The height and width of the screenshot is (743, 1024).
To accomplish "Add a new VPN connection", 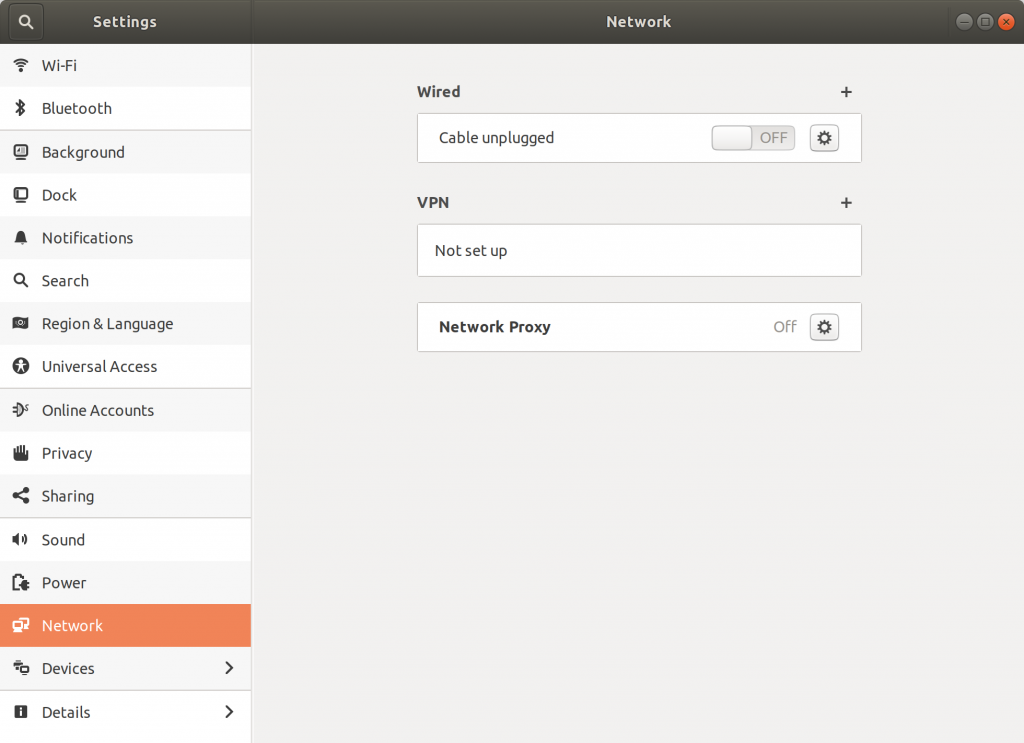I will point(846,203).
